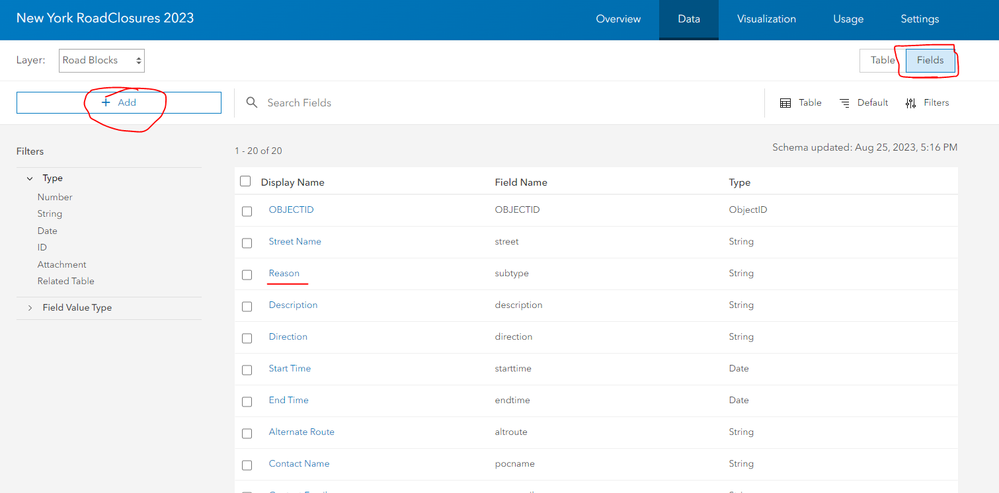Expand the Field Value Type group
Image resolution: width=999 pixels, height=493 pixels.
point(30,308)
